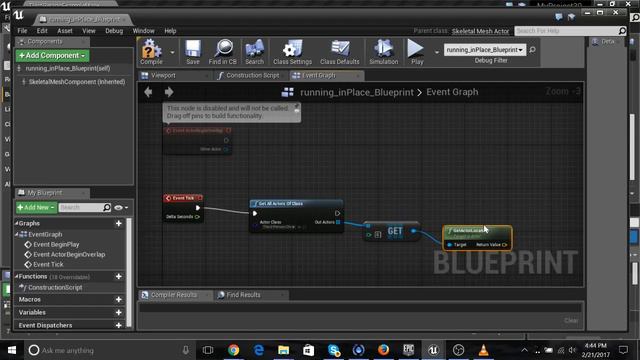Click the magnifier beside Debug Filter dropdown

pyautogui.click(x=532, y=50)
